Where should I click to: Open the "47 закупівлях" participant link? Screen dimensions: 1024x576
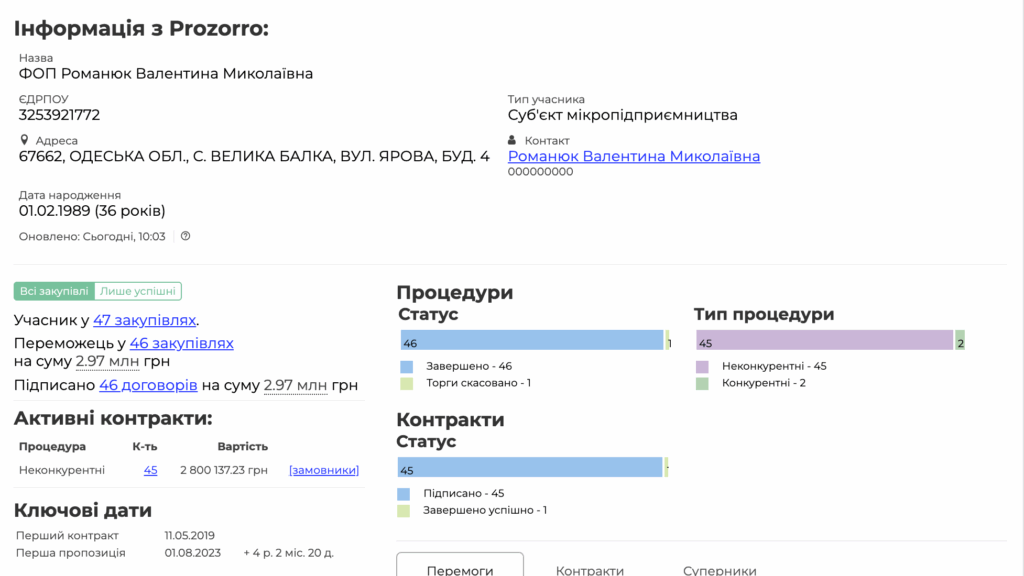[144, 321]
